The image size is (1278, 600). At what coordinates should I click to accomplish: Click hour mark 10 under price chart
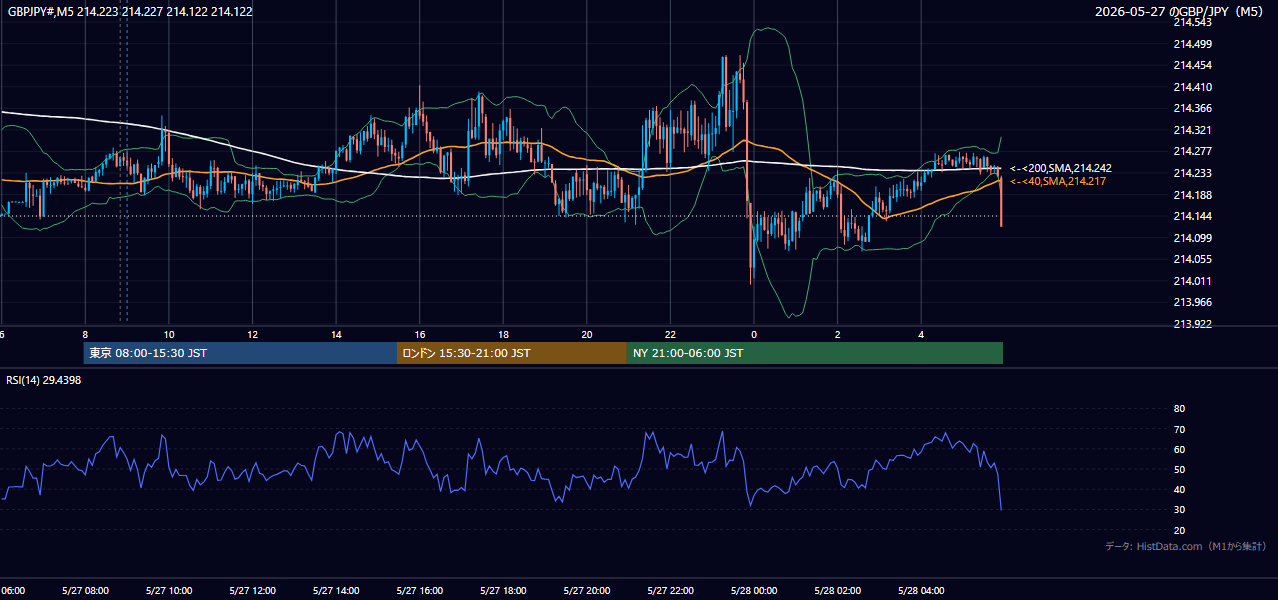click(169, 335)
